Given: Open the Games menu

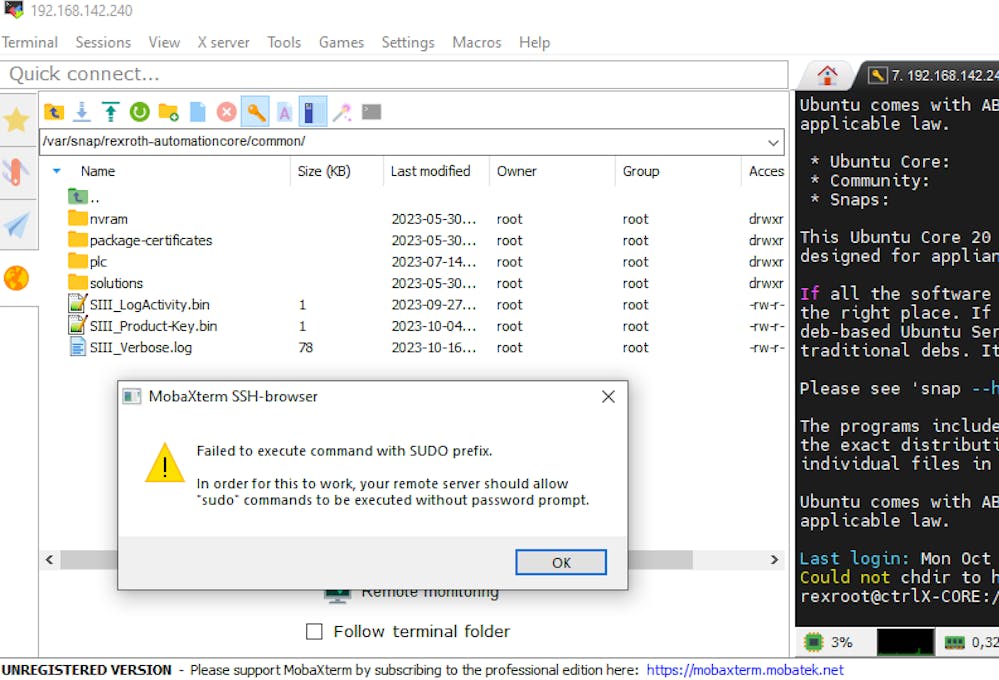Looking at the screenshot, I should coord(341,42).
